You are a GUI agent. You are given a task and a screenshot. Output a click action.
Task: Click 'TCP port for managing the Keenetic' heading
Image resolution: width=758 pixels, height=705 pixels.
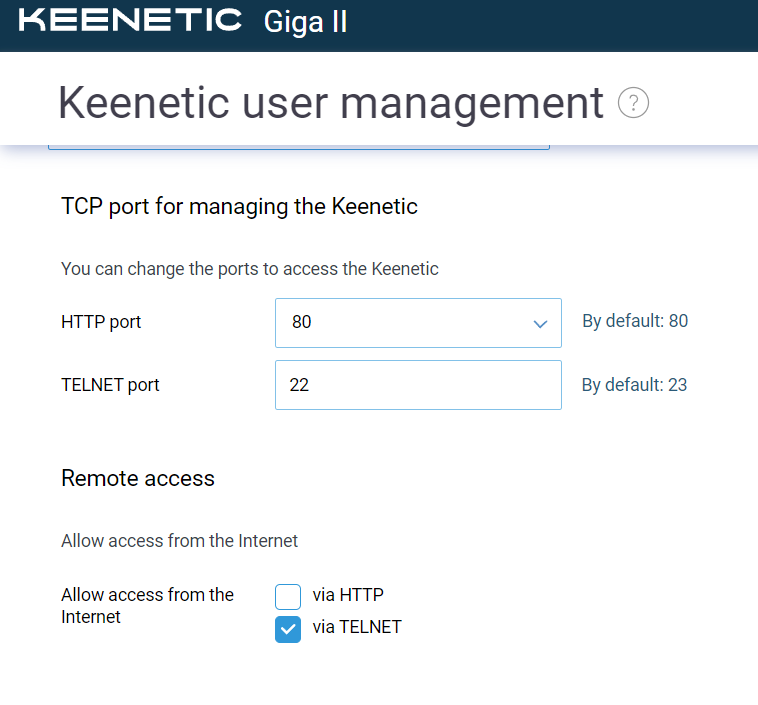[239, 206]
